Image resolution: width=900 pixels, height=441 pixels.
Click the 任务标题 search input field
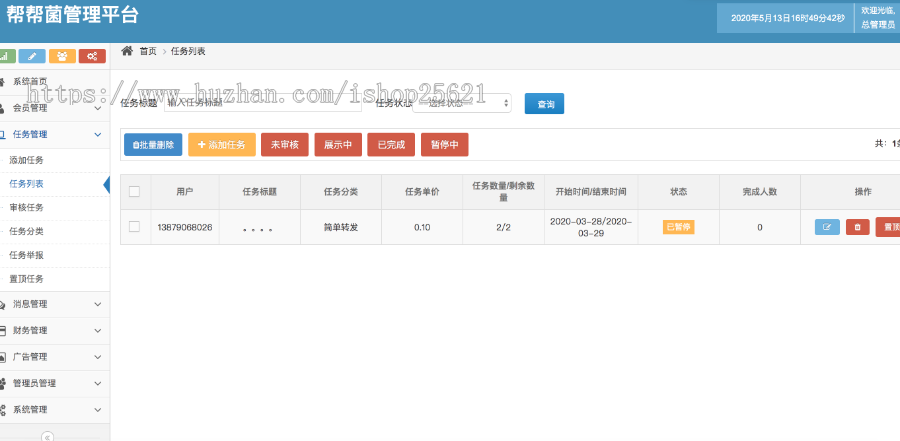click(262, 102)
